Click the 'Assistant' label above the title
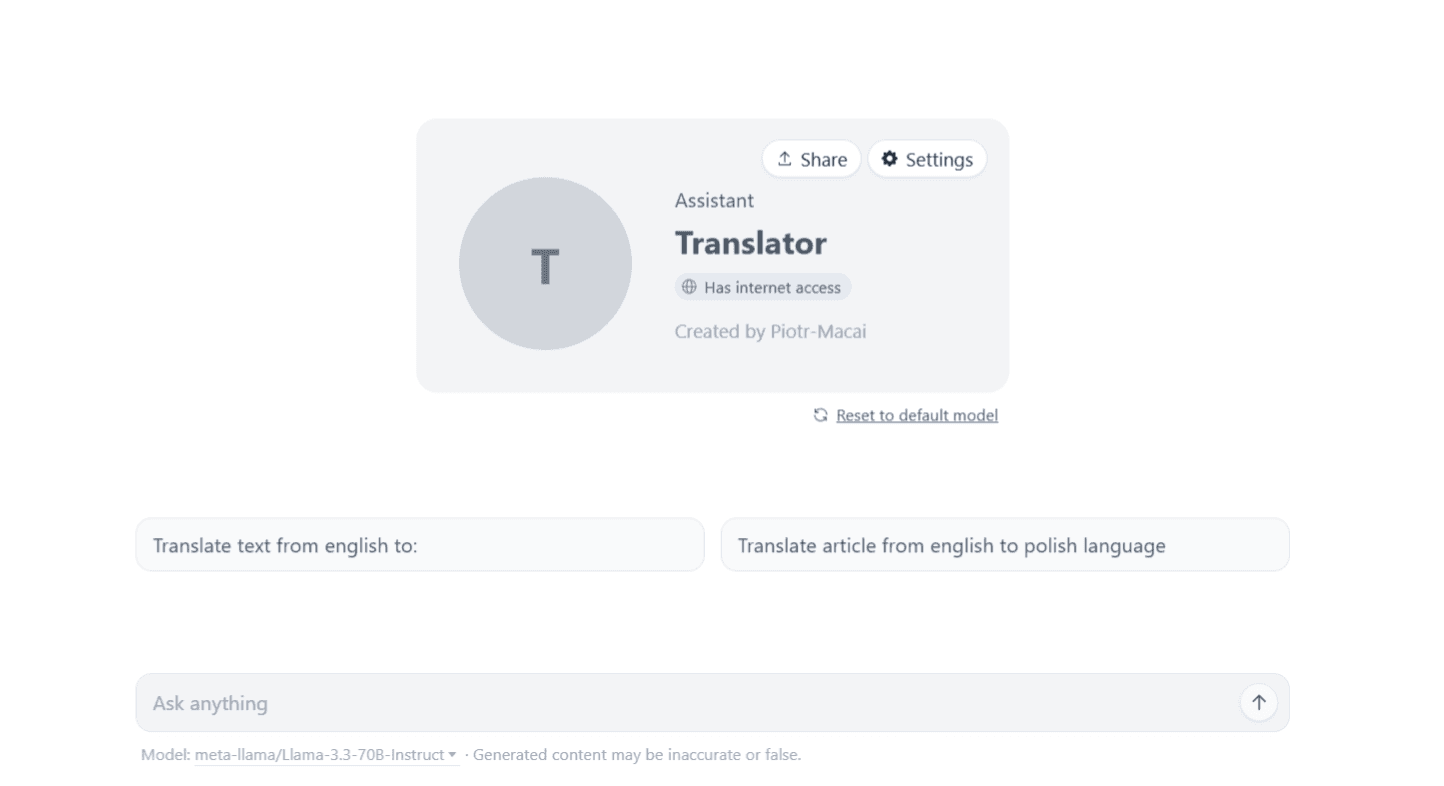The width and height of the screenshot is (1444, 786). click(x=714, y=200)
